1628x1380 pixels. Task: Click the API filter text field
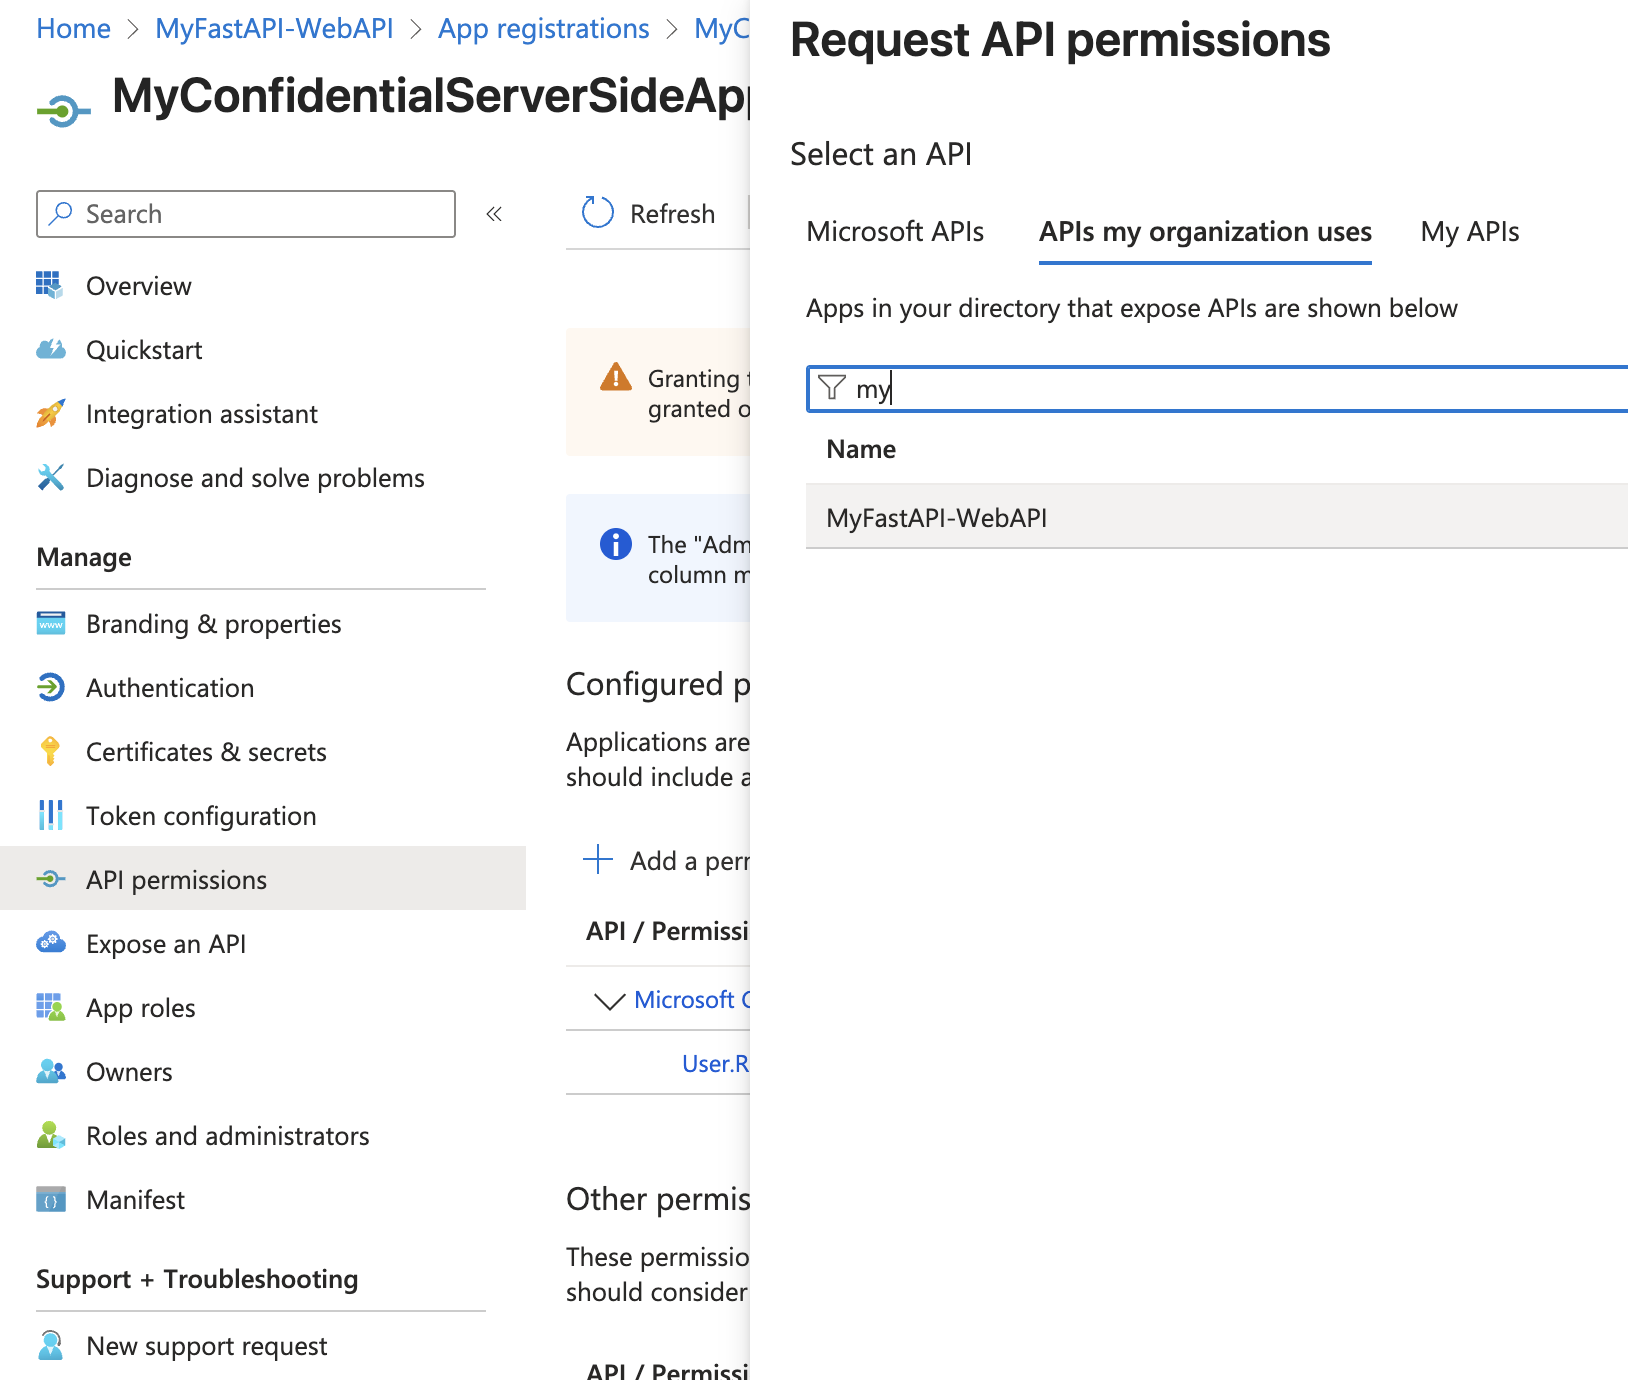(1230, 389)
